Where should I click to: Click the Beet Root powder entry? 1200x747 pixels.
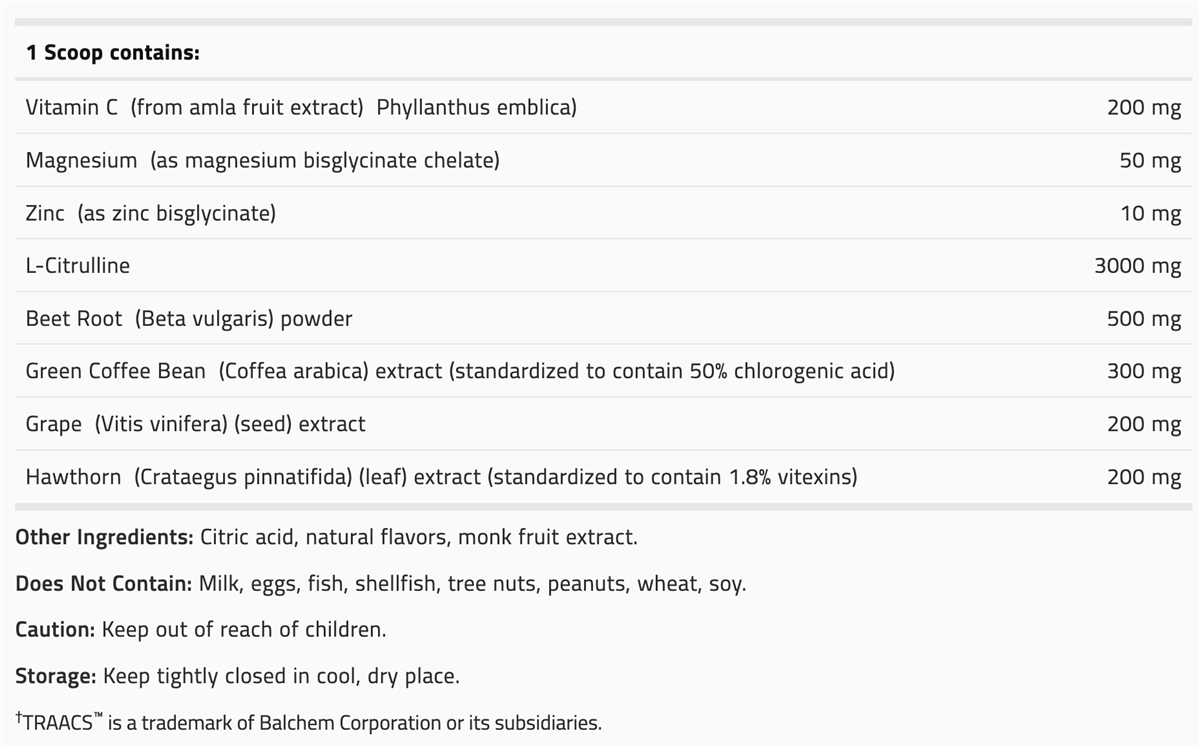point(189,319)
